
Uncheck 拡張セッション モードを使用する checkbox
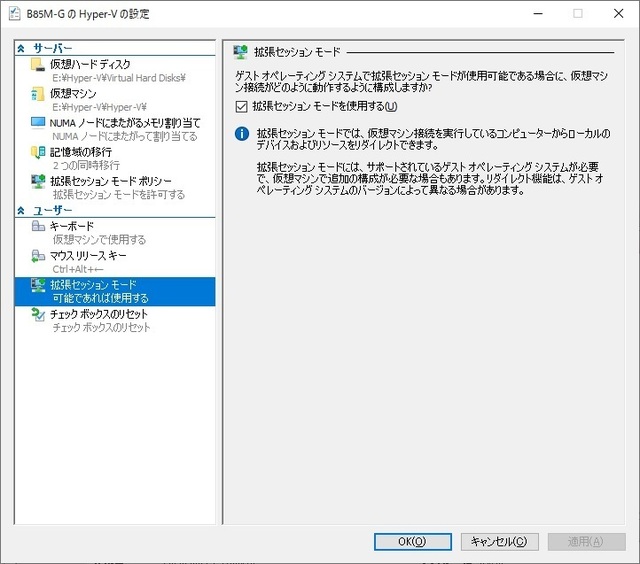point(240,106)
